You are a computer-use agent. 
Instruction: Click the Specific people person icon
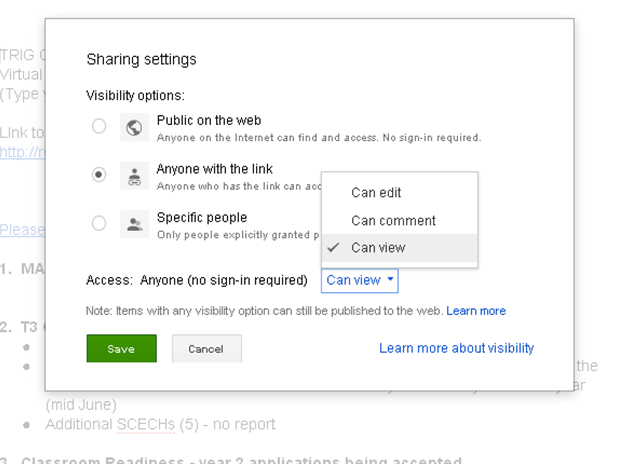[x=134, y=223]
